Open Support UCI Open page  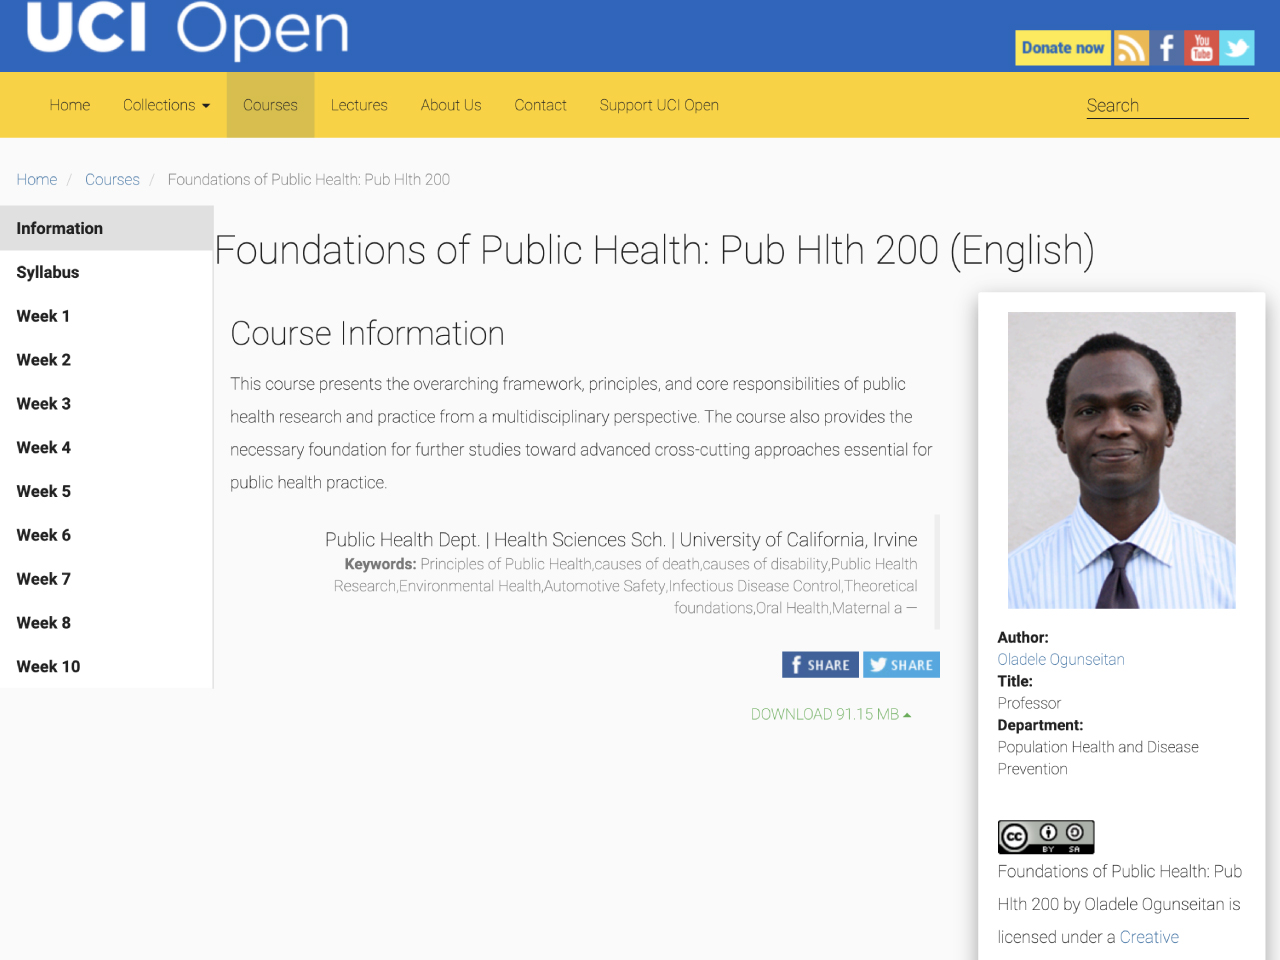(659, 105)
